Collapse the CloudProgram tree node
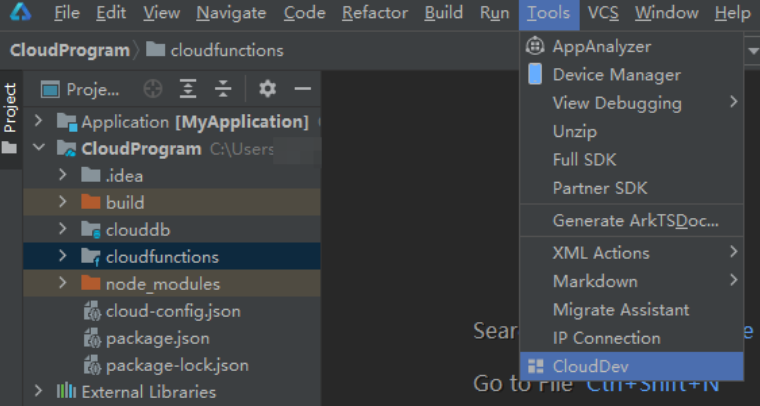The image size is (760, 406). (39, 147)
